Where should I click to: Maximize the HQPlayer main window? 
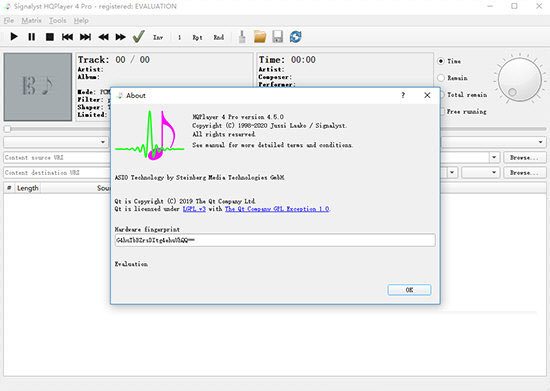pyautogui.click(x=514, y=6)
